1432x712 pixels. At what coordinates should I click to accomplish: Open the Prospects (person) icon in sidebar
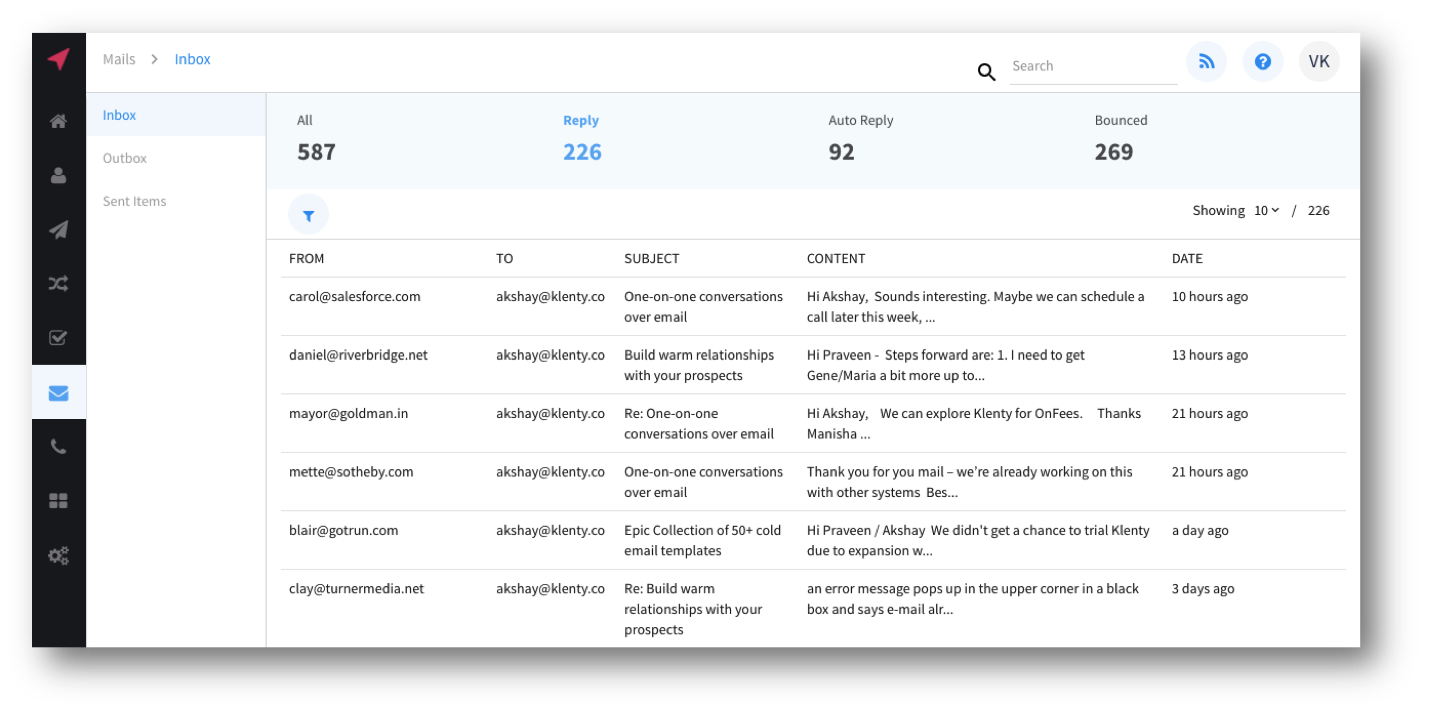(x=57, y=175)
